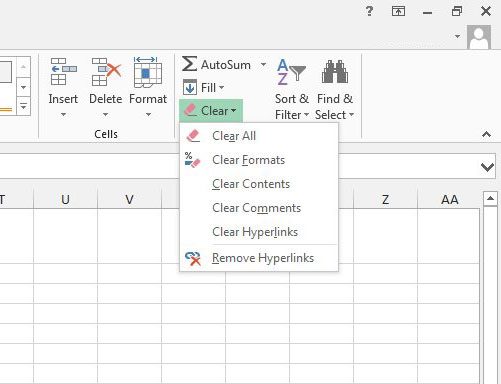Click the AutoSum sigma icon
This screenshot has width=501, height=384.
coord(189,64)
